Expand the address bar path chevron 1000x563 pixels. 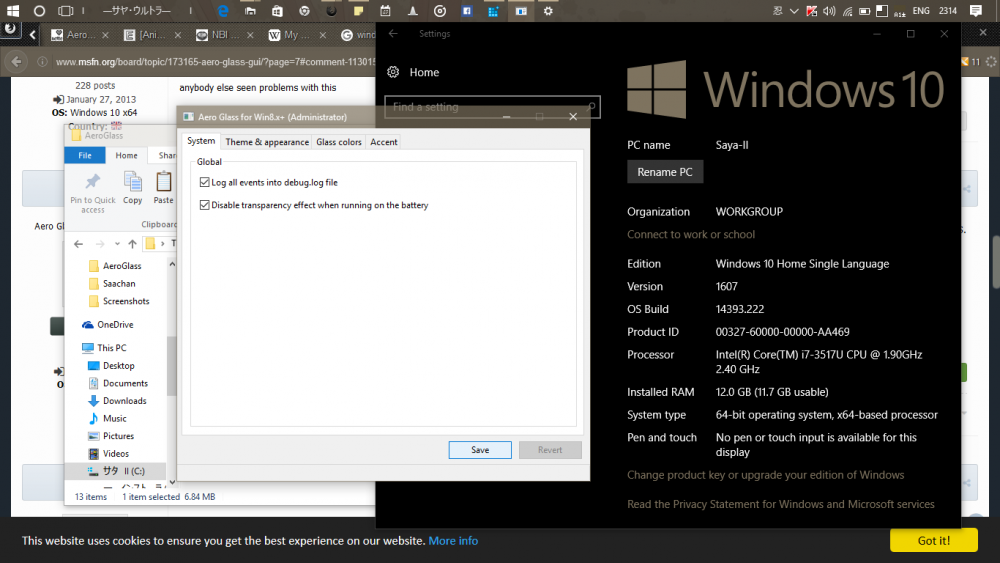tap(163, 244)
